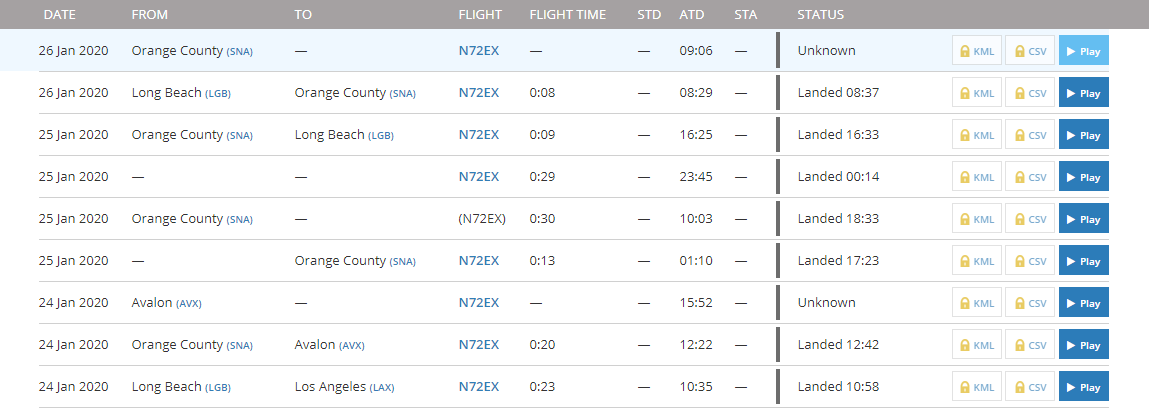Play the Long Beach to Los Angeles flight
This screenshot has width=1149, height=417.
(x=1083, y=387)
